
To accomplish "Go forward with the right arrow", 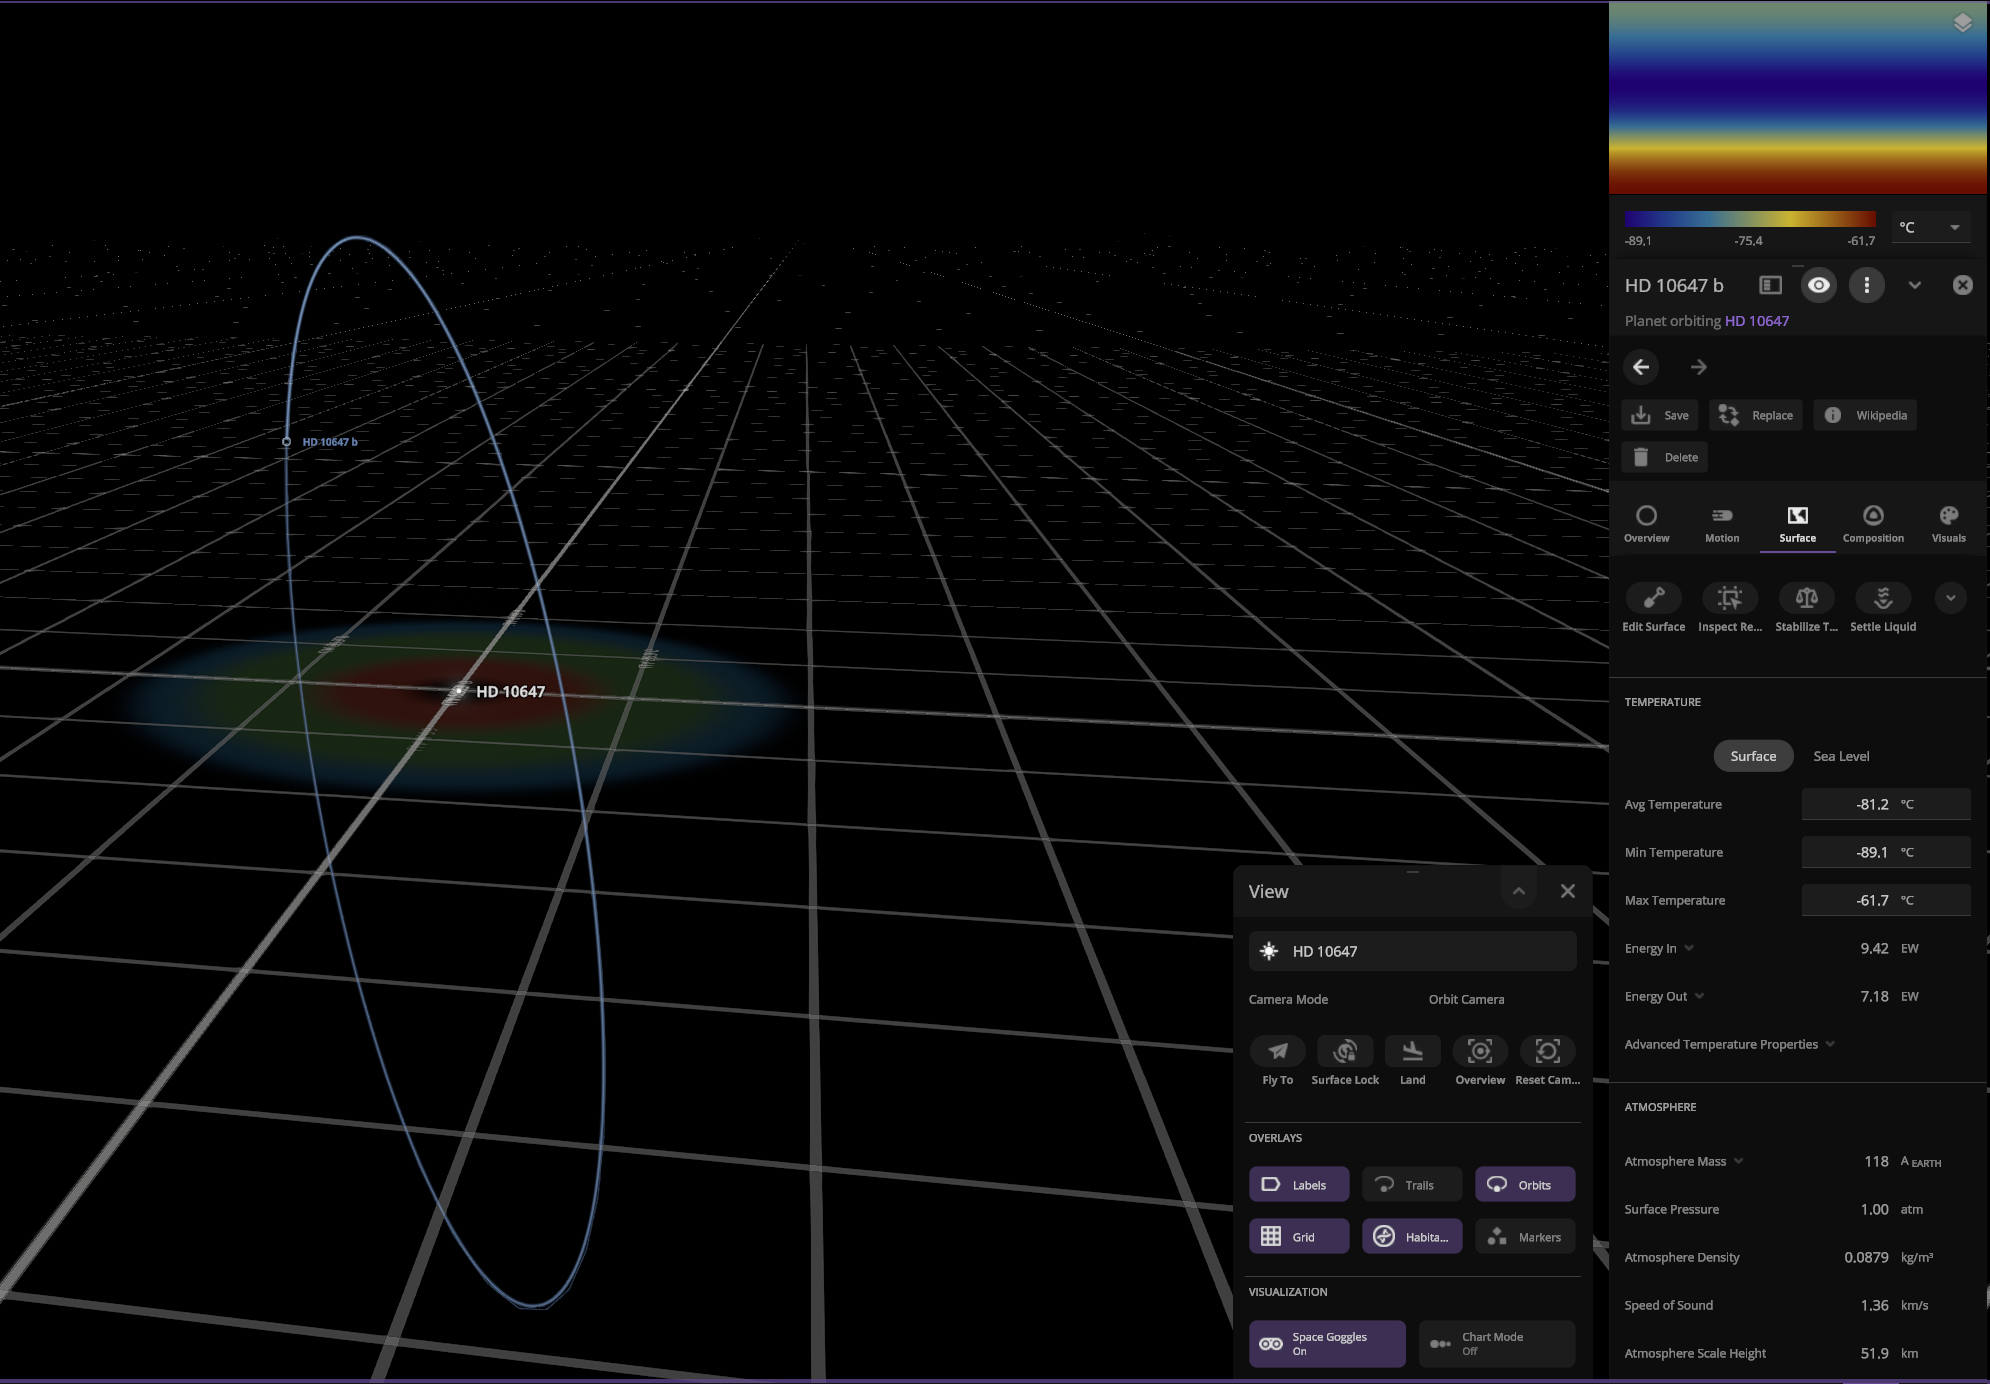I will coord(1698,367).
